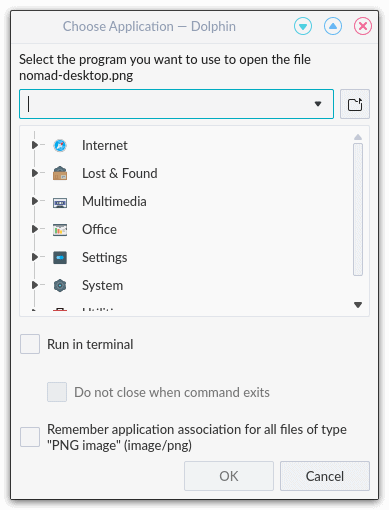389x510 pixels.
Task: Click the Office category chart icon
Action: [x=60, y=230]
